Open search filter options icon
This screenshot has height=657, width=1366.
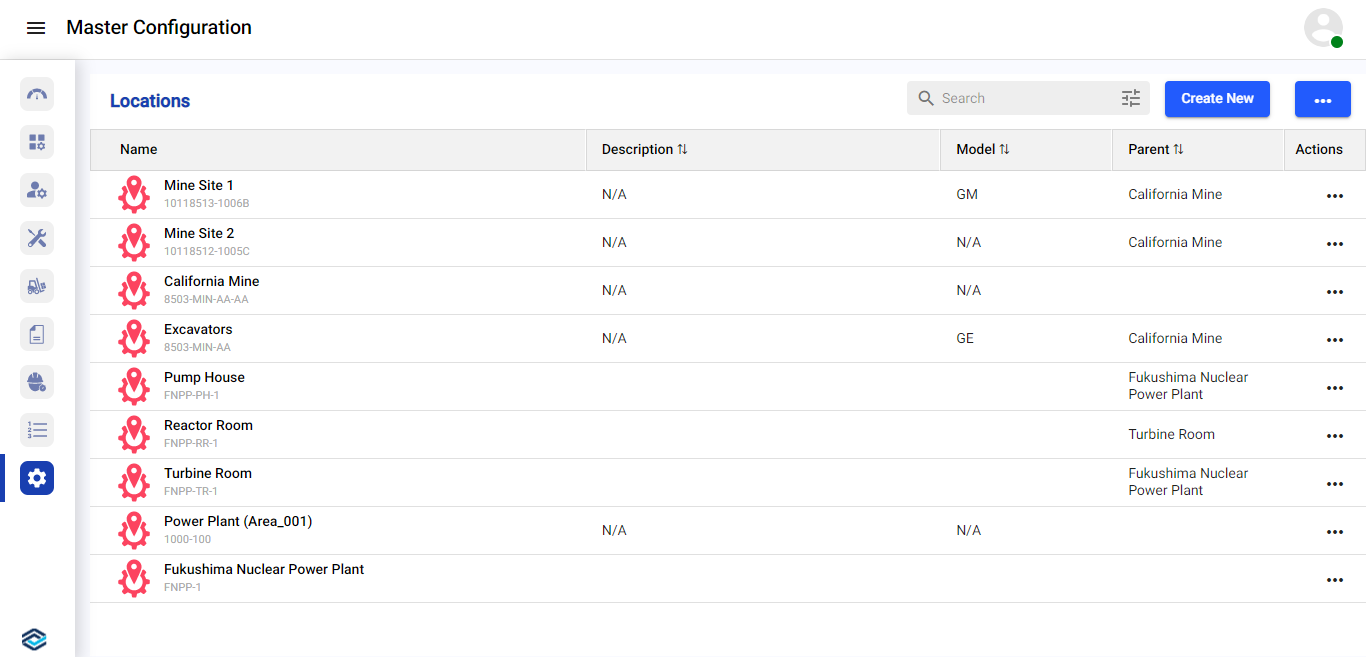pyautogui.click(x=1130, y=98)
